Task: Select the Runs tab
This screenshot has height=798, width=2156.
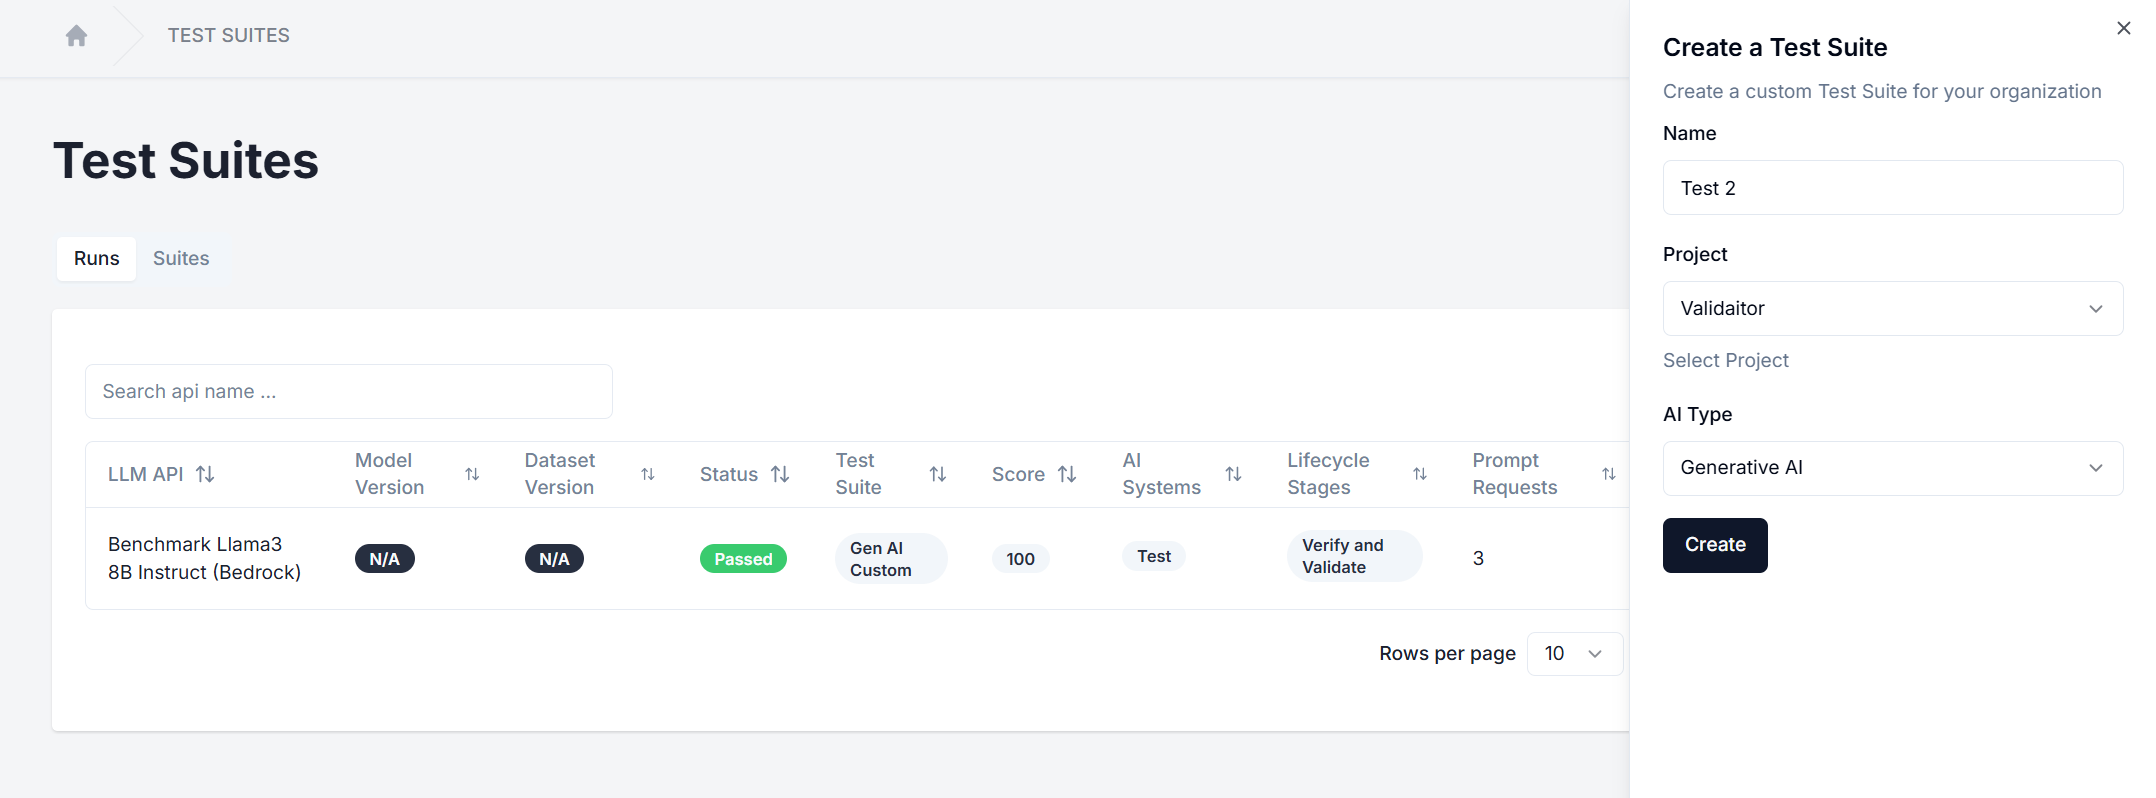Action: click(x=95, y=258)
